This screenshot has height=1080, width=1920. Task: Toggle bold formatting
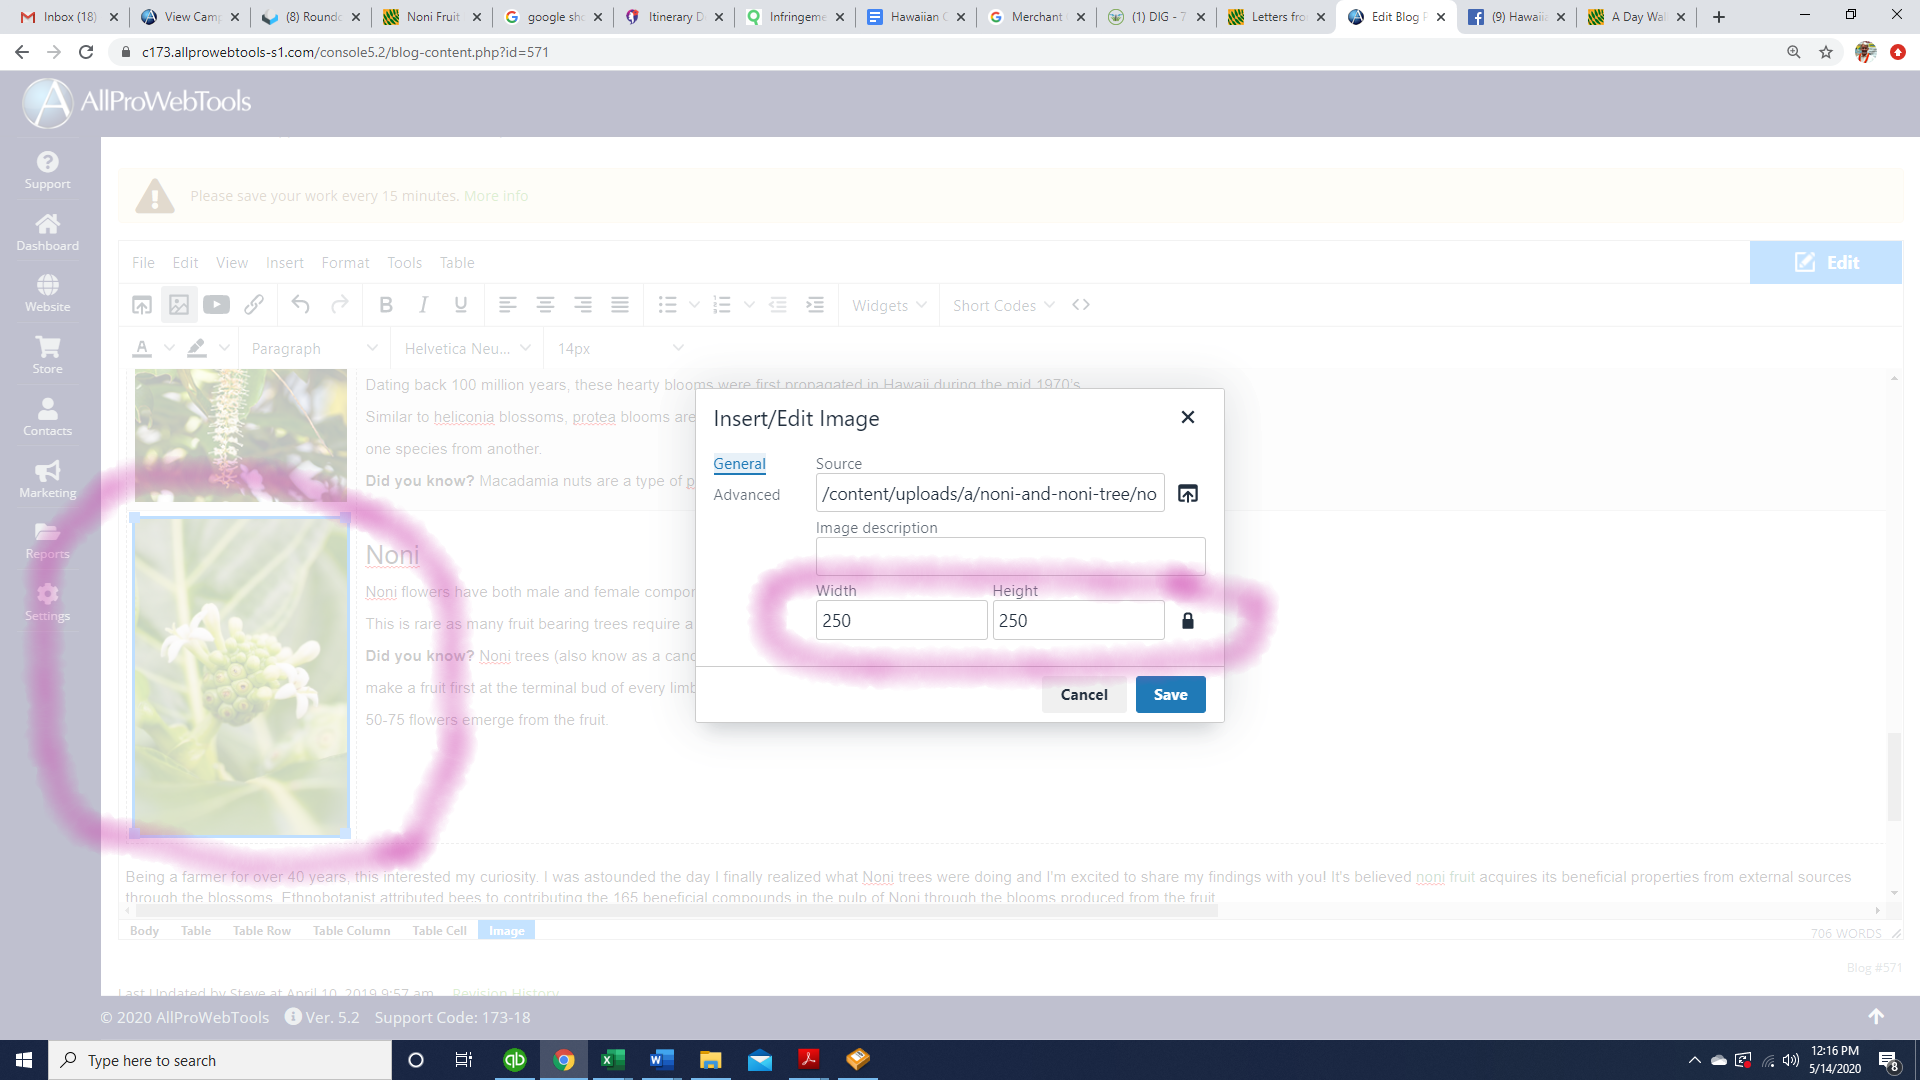coord(385,305)
